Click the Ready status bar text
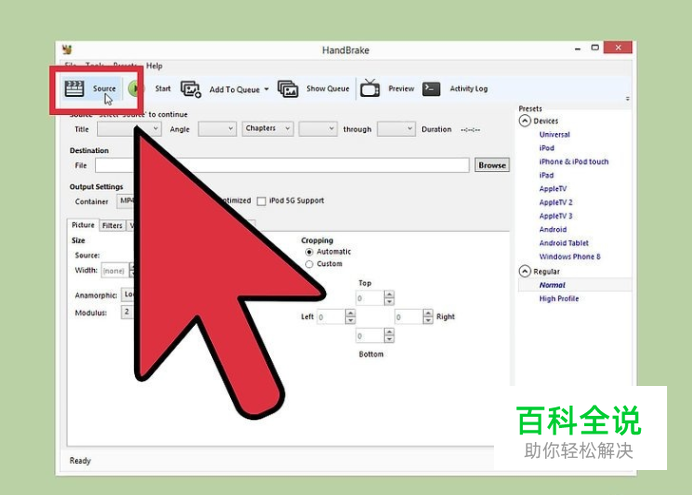 pos(80,461)
